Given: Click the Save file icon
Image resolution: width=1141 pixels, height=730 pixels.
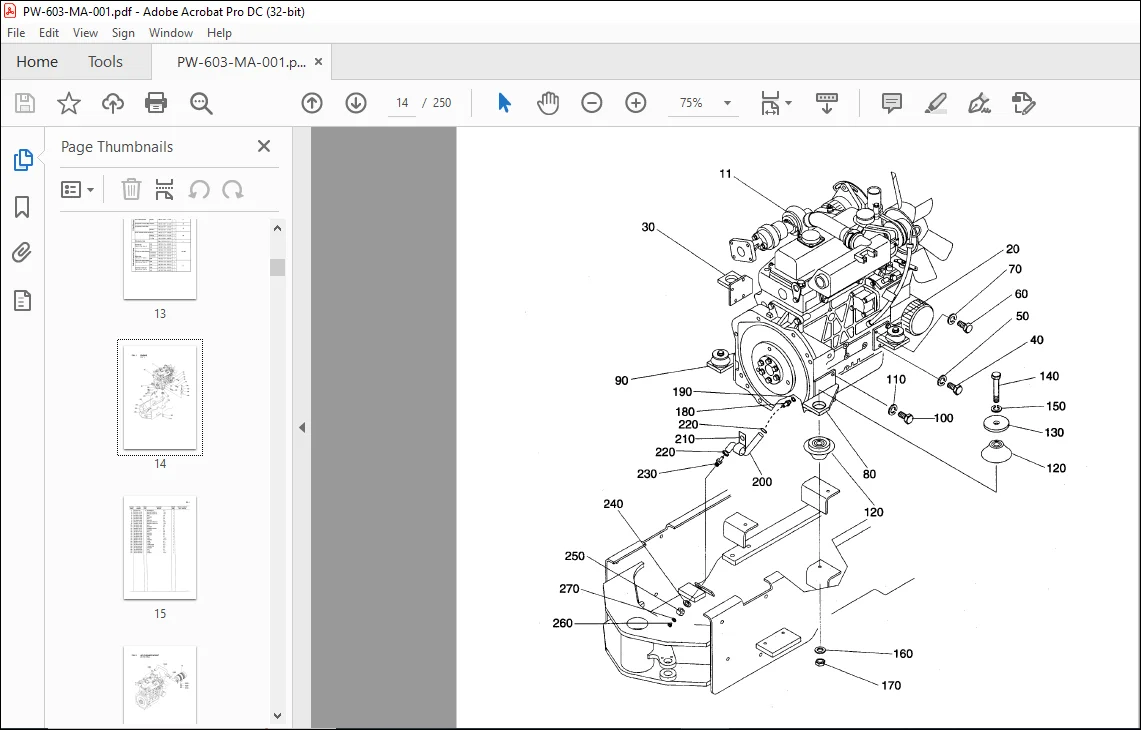Looking at the screenshot, I should coord(25,103).
